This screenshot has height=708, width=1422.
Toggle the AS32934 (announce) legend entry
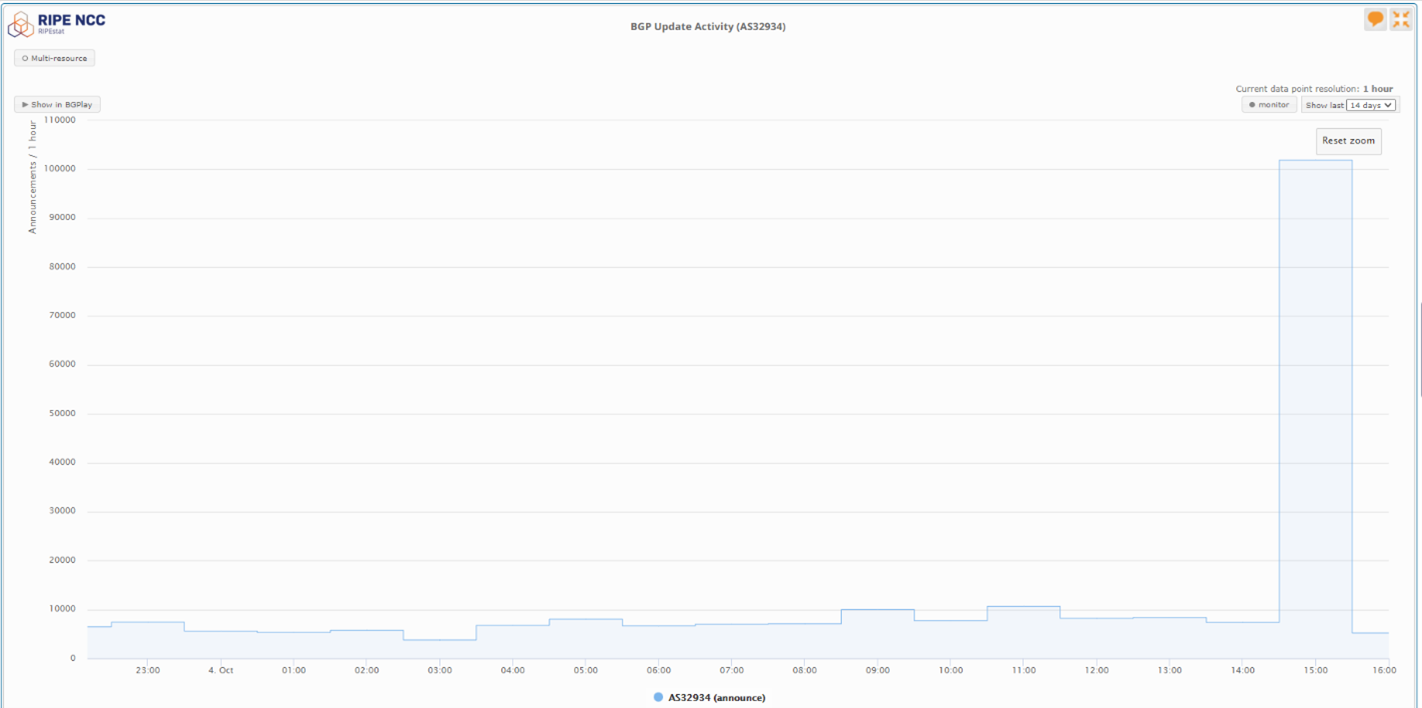(709, 697)
